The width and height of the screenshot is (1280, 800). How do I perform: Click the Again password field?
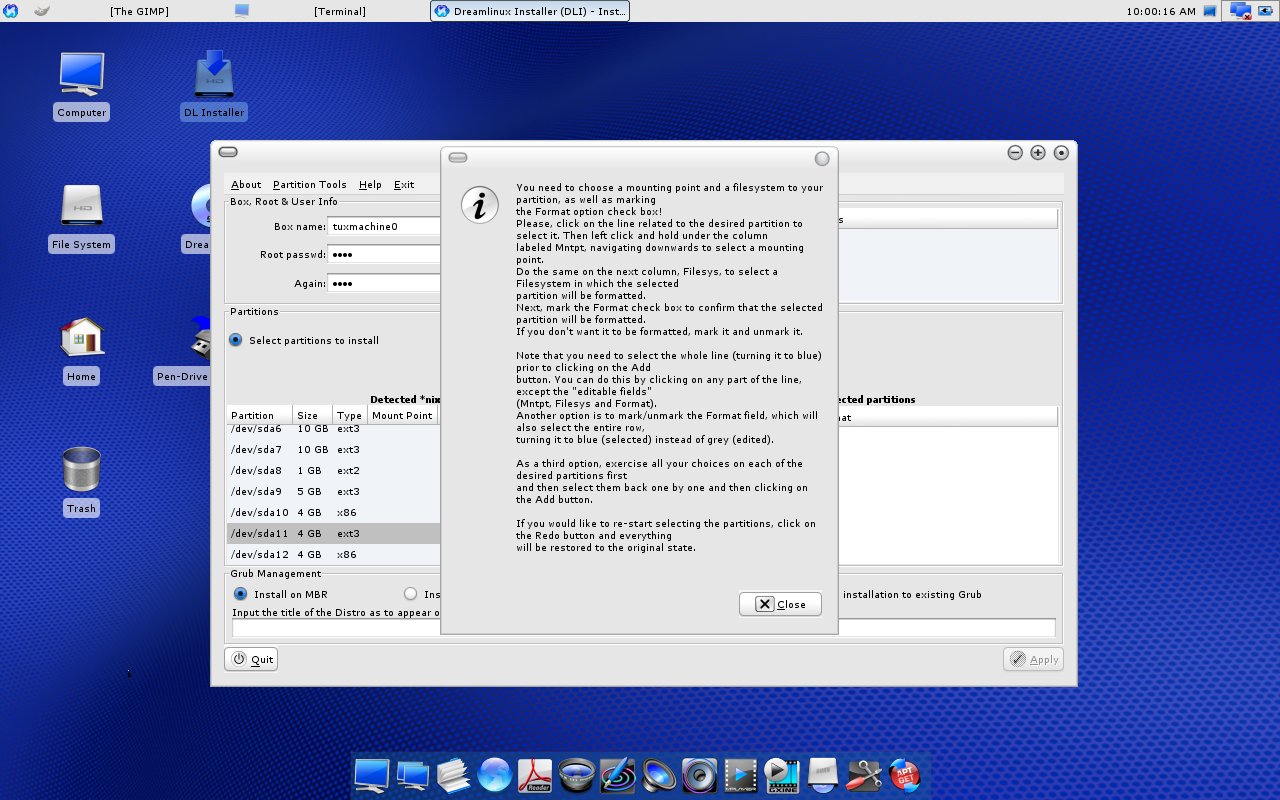tap(385, 284)
